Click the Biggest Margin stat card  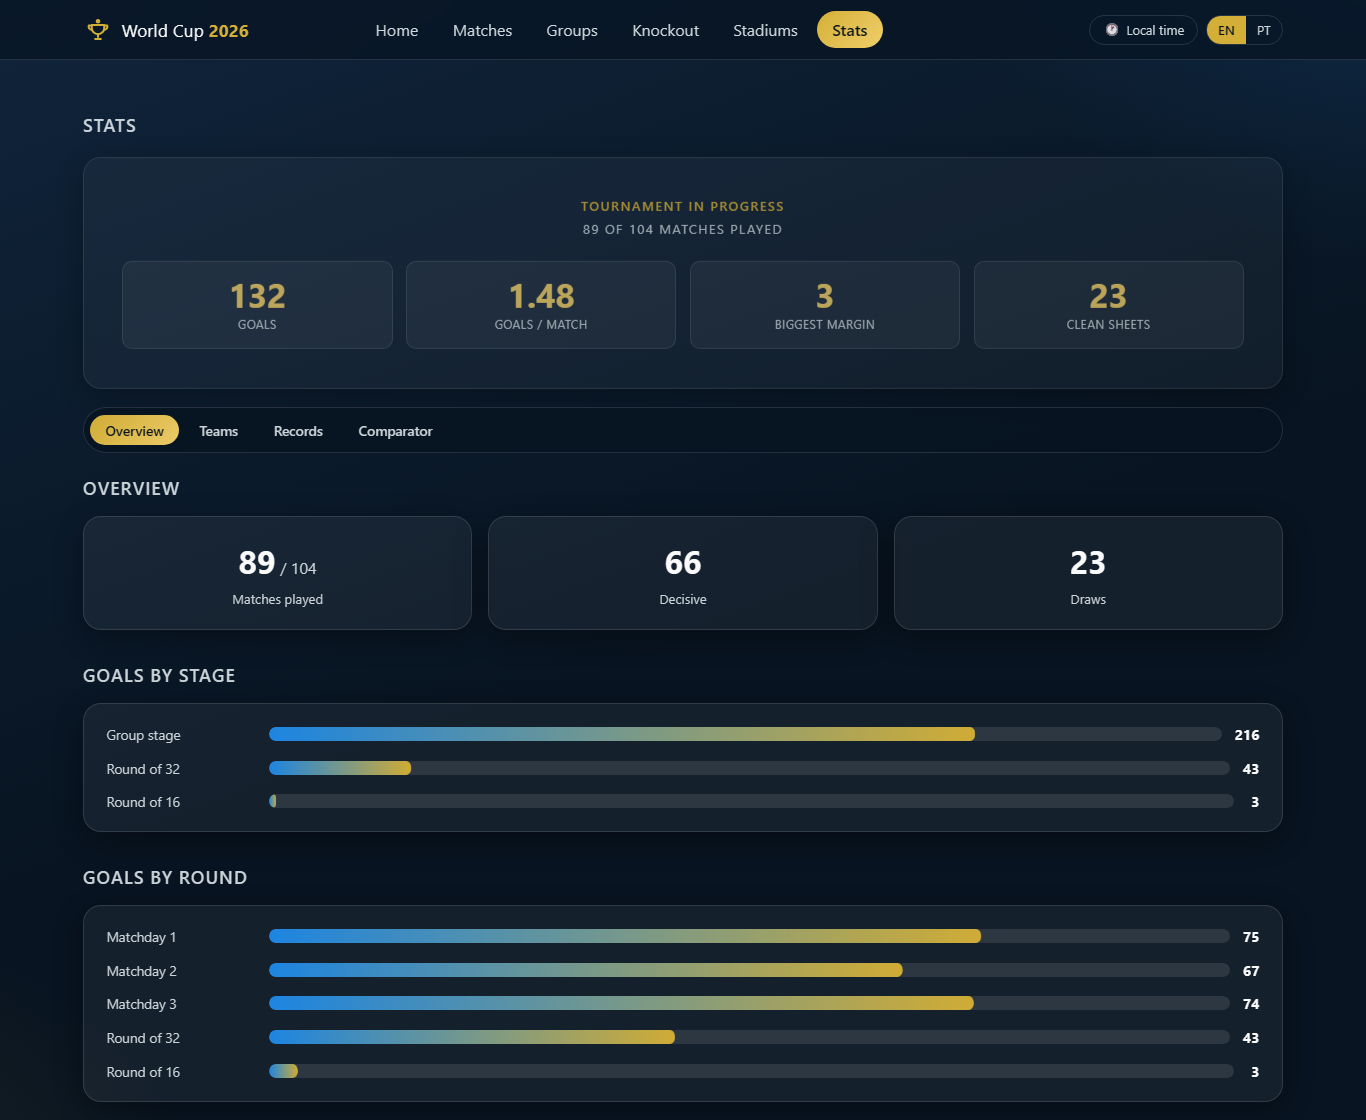coord(825,305)
